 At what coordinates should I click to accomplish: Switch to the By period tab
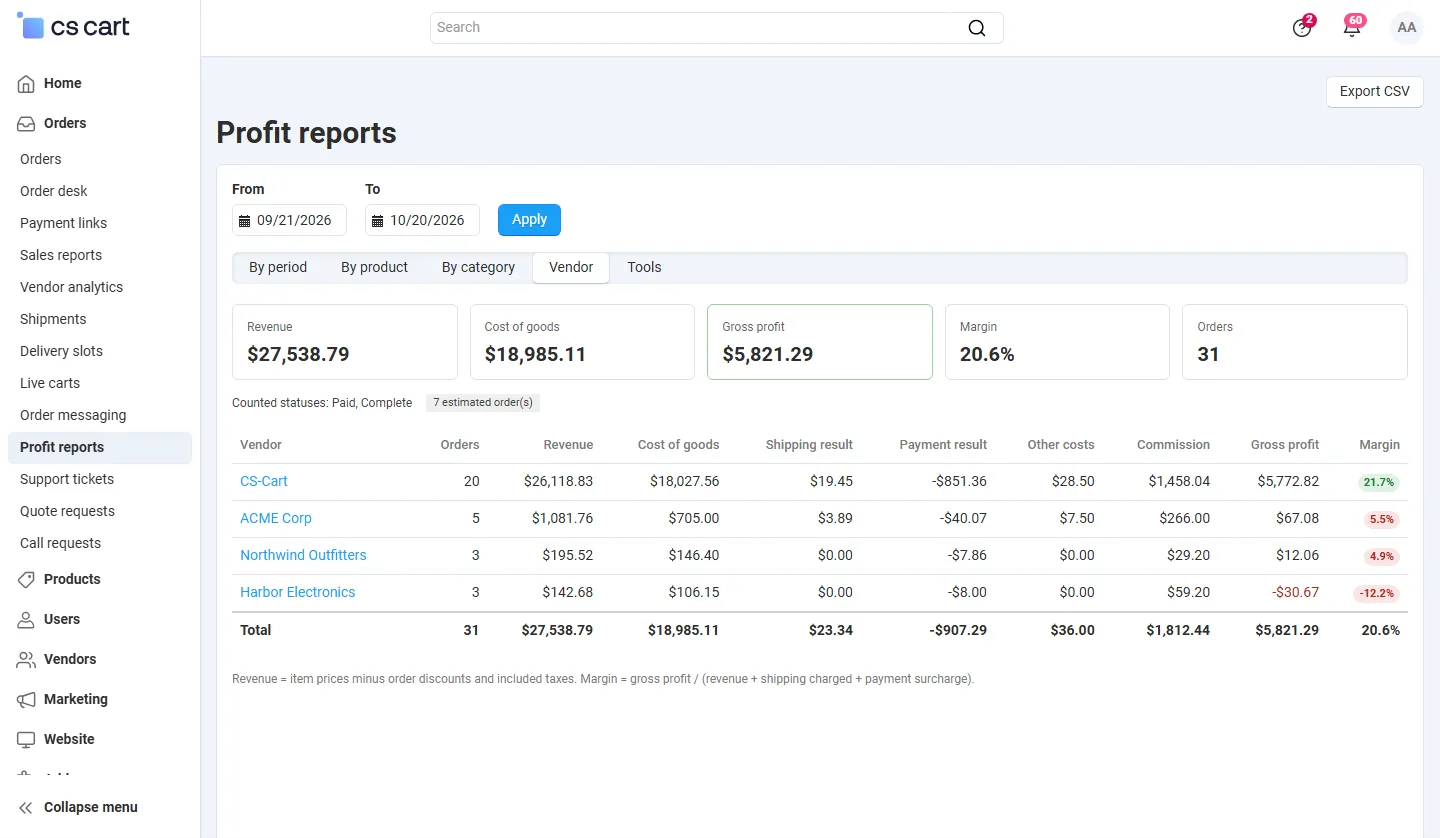278,268
